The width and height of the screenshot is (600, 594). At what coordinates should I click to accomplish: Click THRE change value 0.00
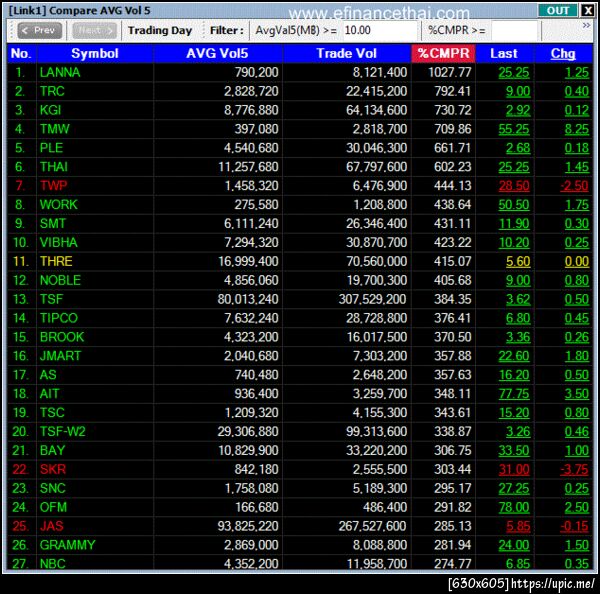click(x=577, y=261)
